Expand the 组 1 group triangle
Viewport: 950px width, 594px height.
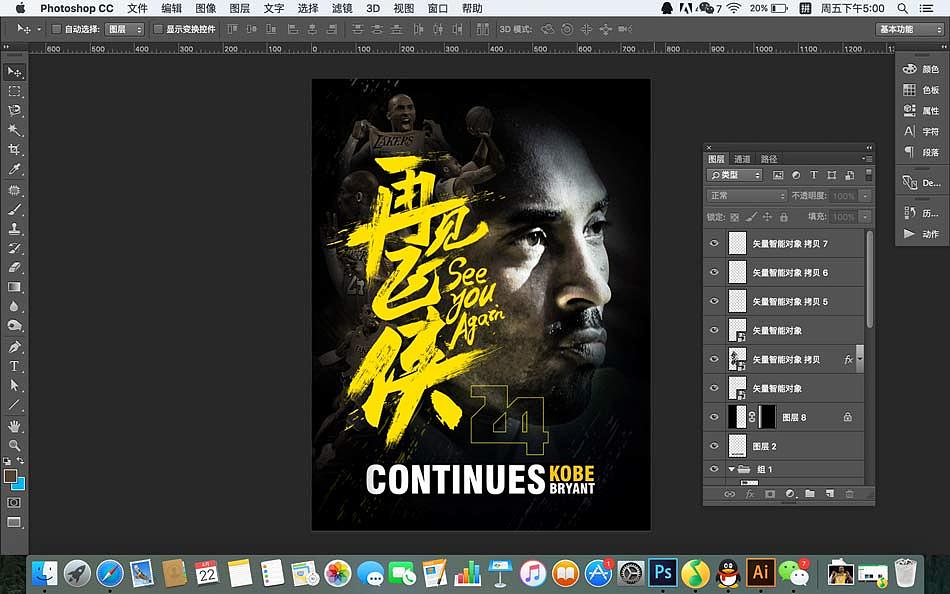(x=731, y=469)
